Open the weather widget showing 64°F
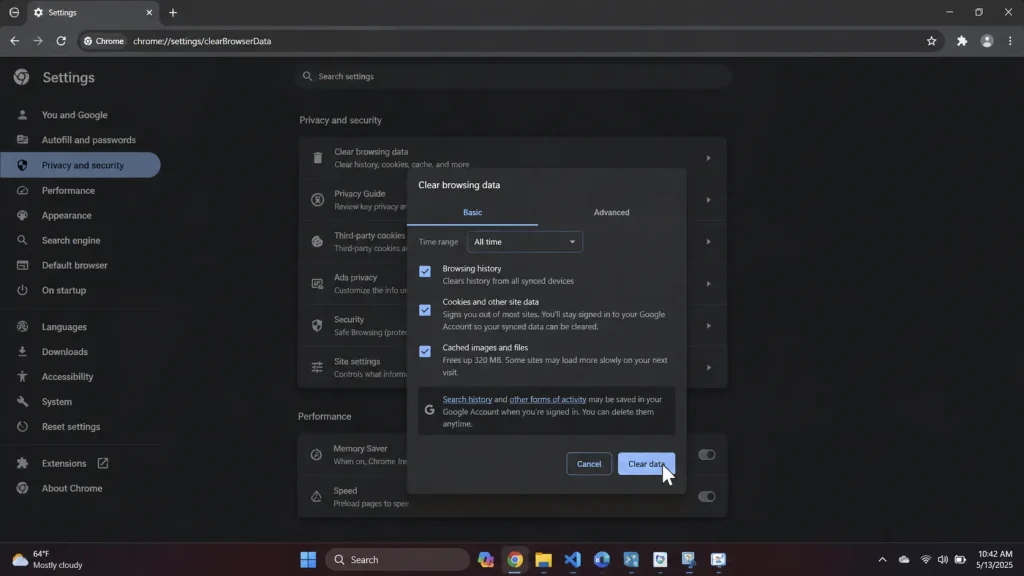 click(x=47, y=560)
